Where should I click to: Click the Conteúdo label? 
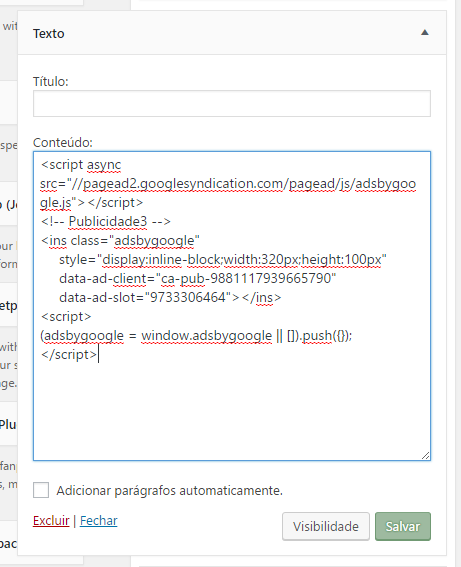point(63,142)
